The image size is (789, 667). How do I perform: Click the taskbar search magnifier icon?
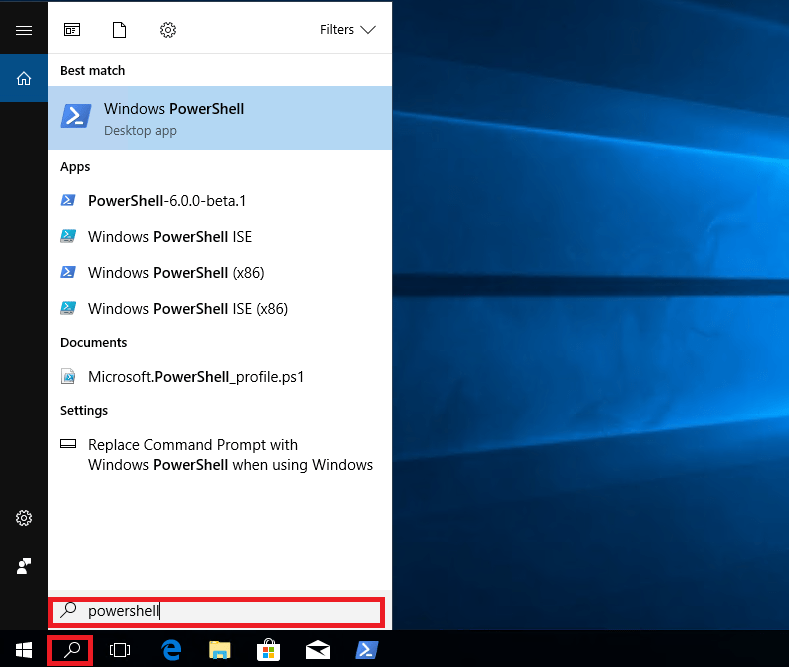(71, 650)
